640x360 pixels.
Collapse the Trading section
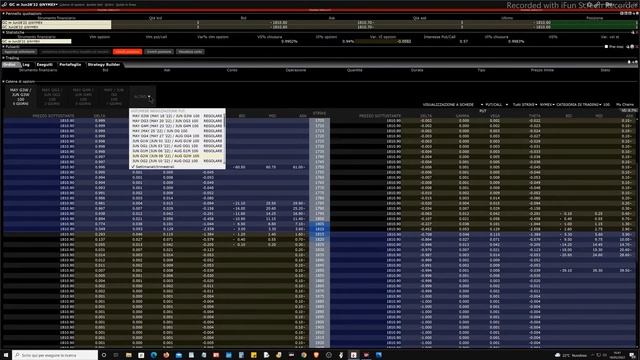[x=3, y=58]
